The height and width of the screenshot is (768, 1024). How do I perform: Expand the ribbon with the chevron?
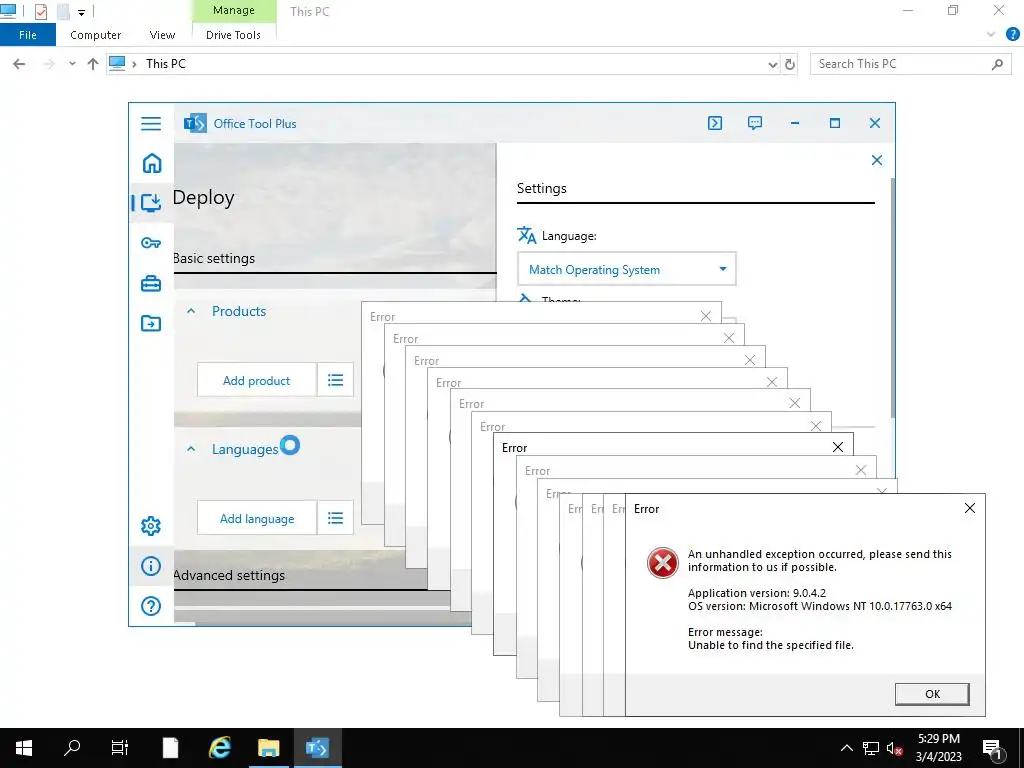[991, 35]
